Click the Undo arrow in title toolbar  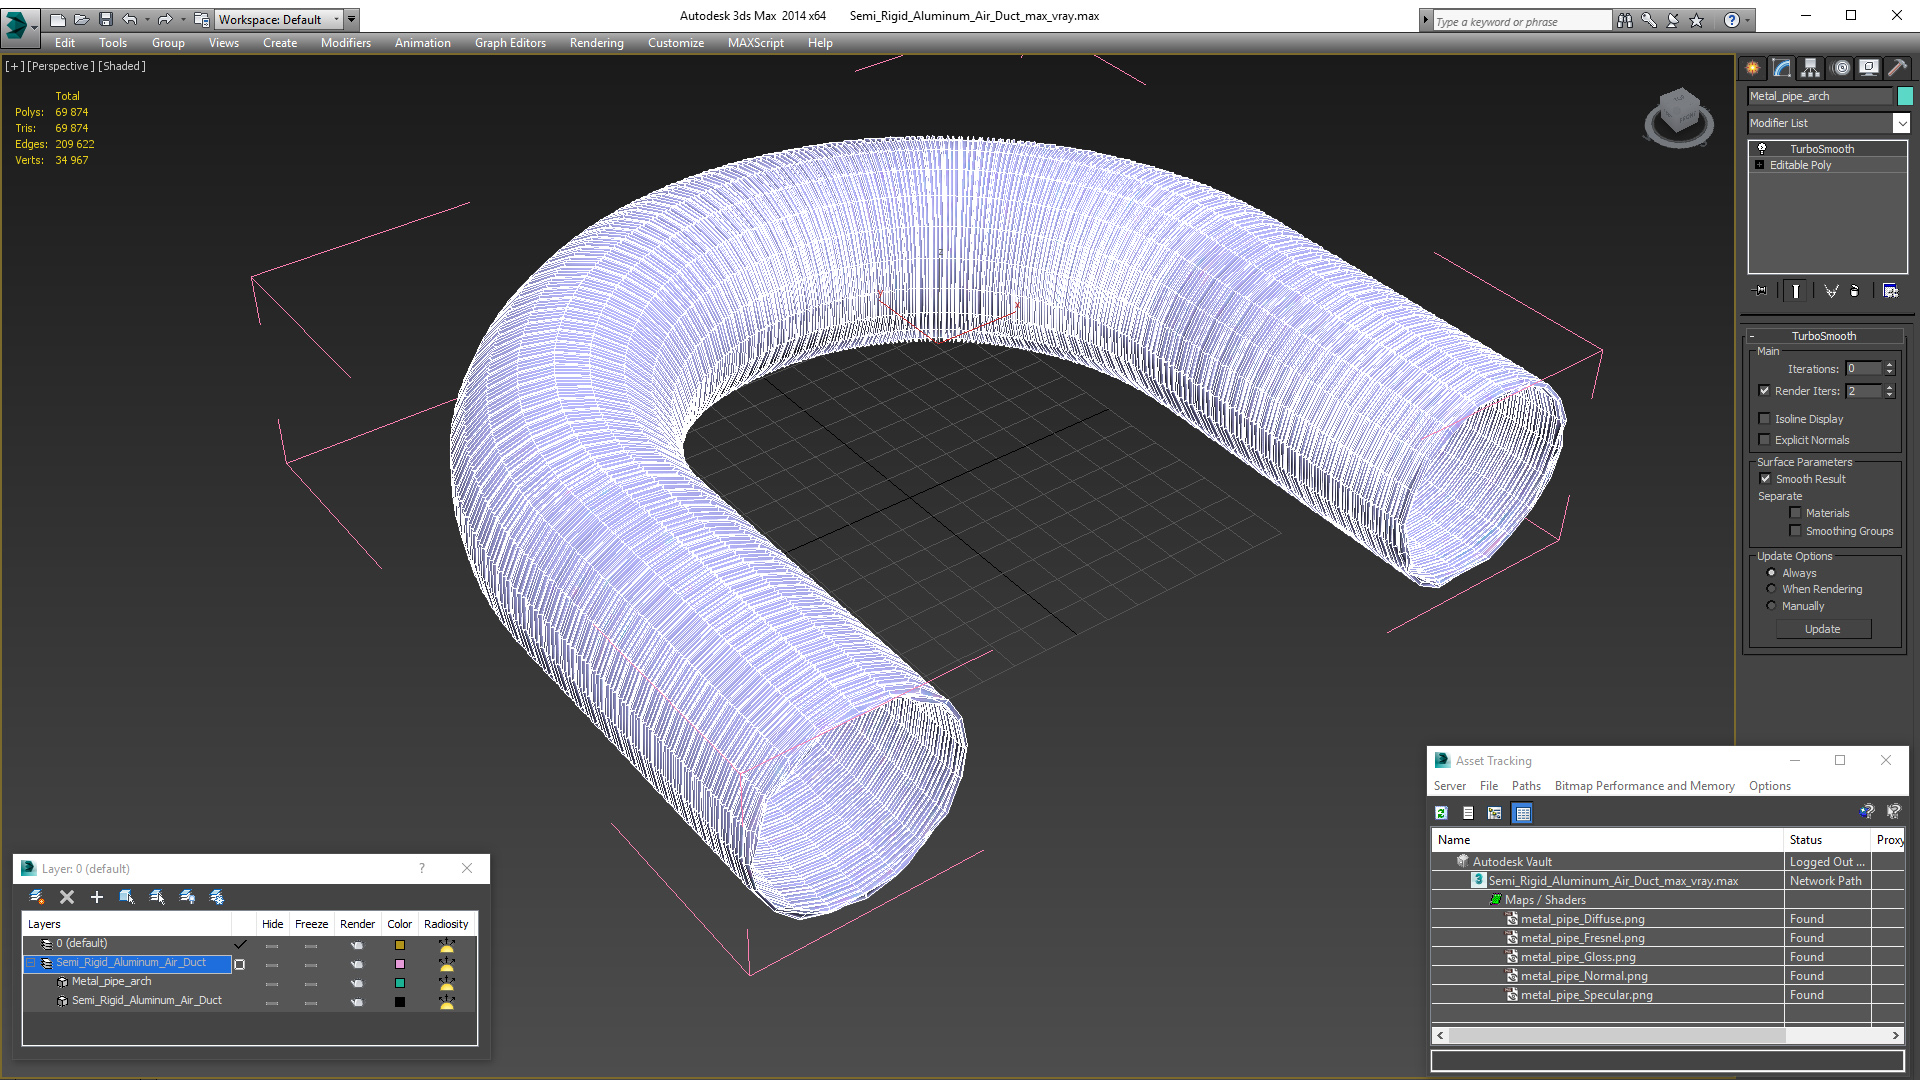click(130, 19)
